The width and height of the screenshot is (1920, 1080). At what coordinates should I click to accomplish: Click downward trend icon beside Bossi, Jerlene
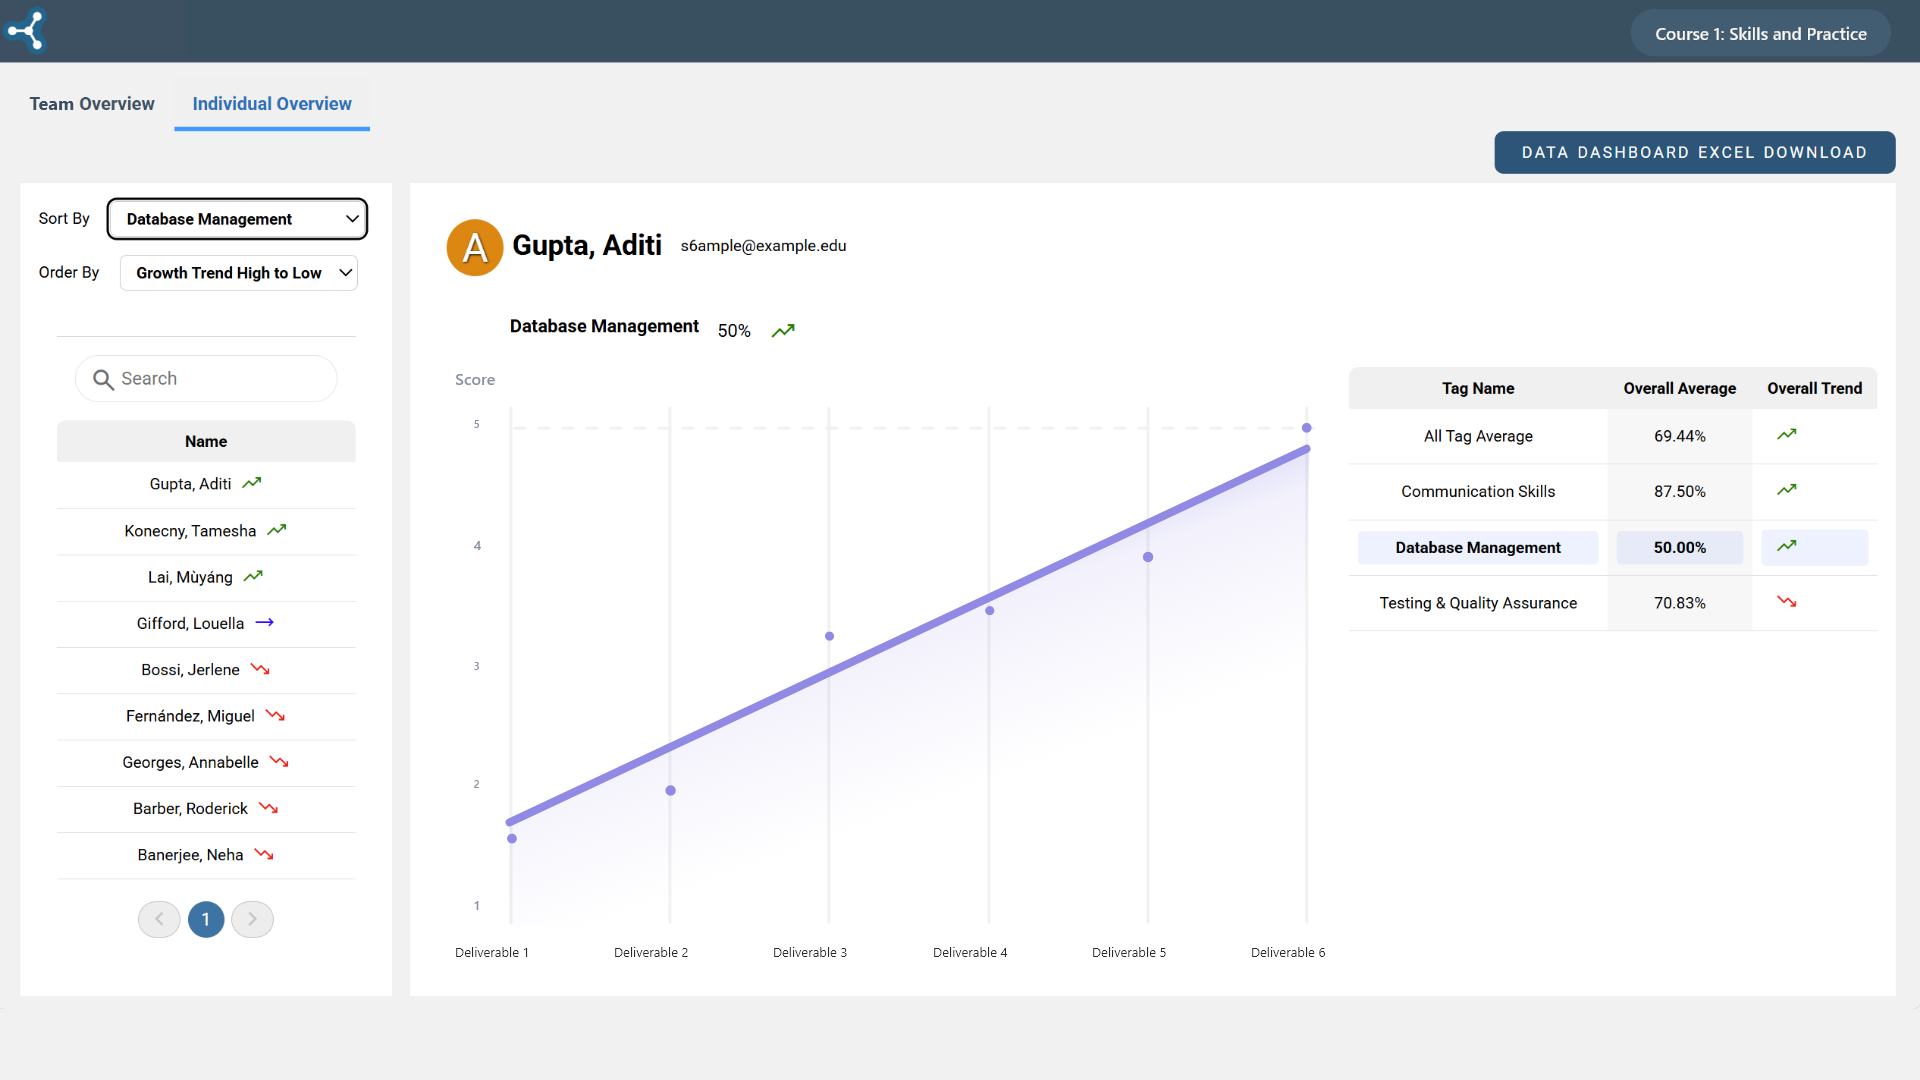260,670
